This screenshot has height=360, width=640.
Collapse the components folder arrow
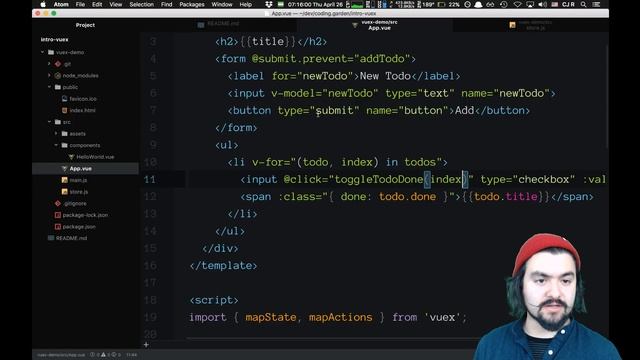pyautogui.click(x=56, y=145)
